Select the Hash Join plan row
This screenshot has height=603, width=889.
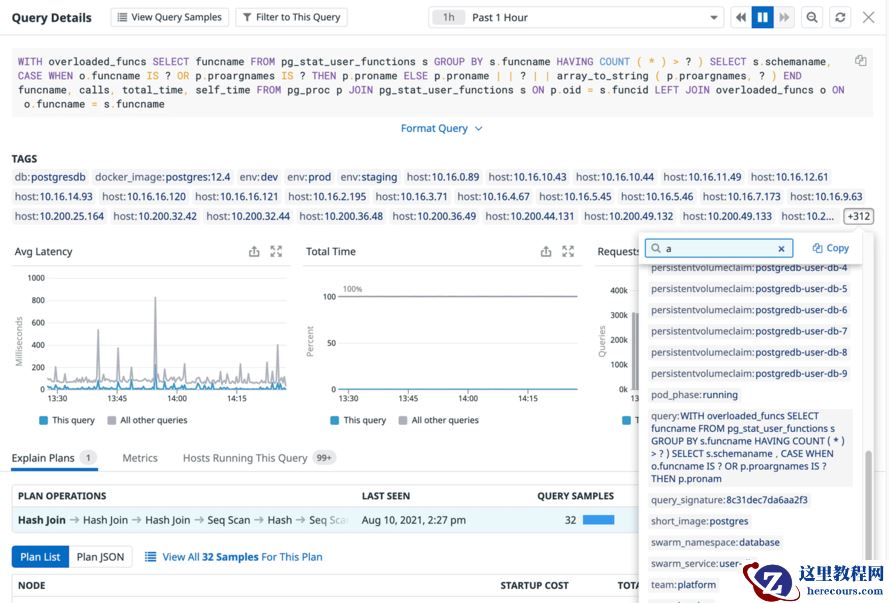click(x=325, y=520)
